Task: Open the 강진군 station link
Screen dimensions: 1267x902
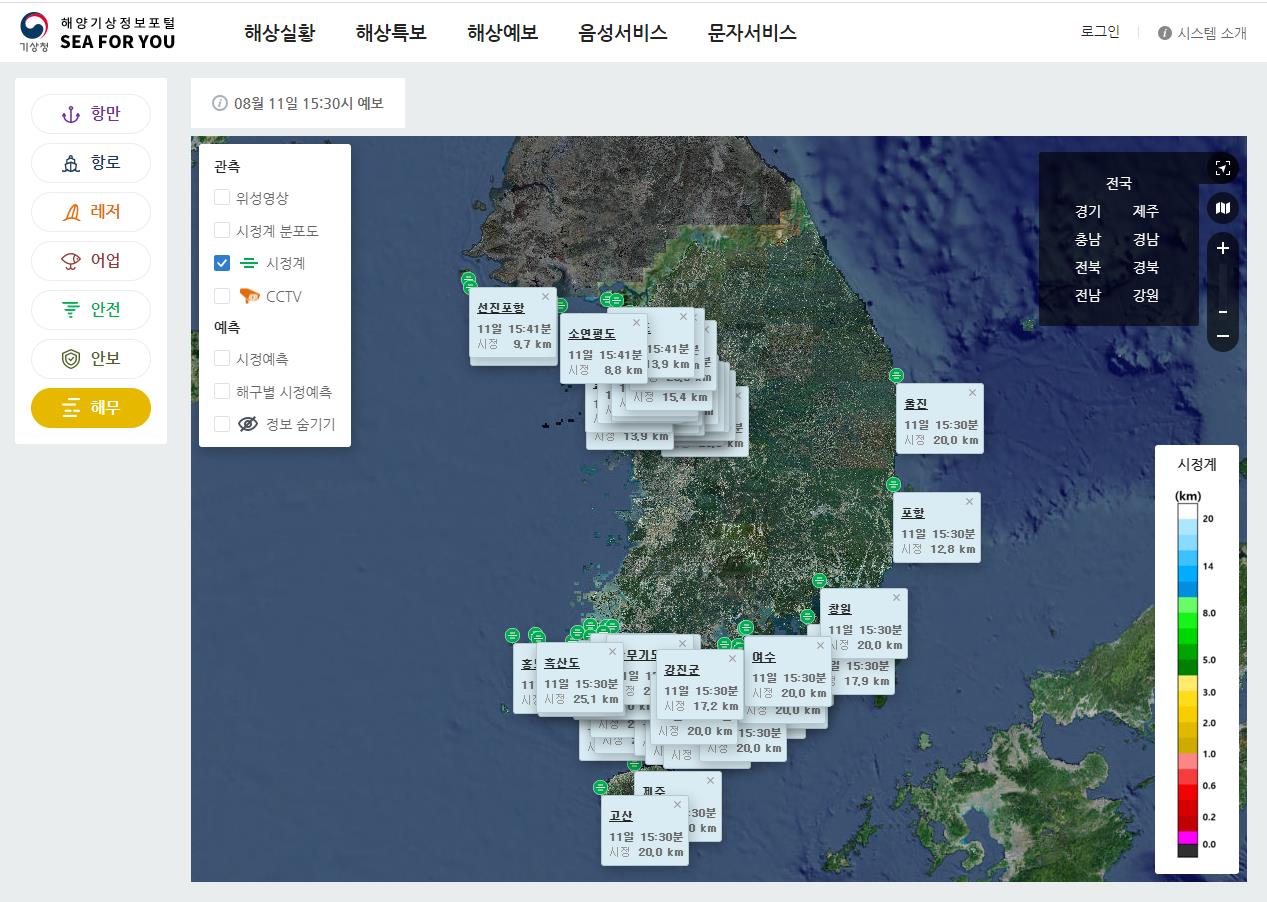Action: tap(682, 671)
